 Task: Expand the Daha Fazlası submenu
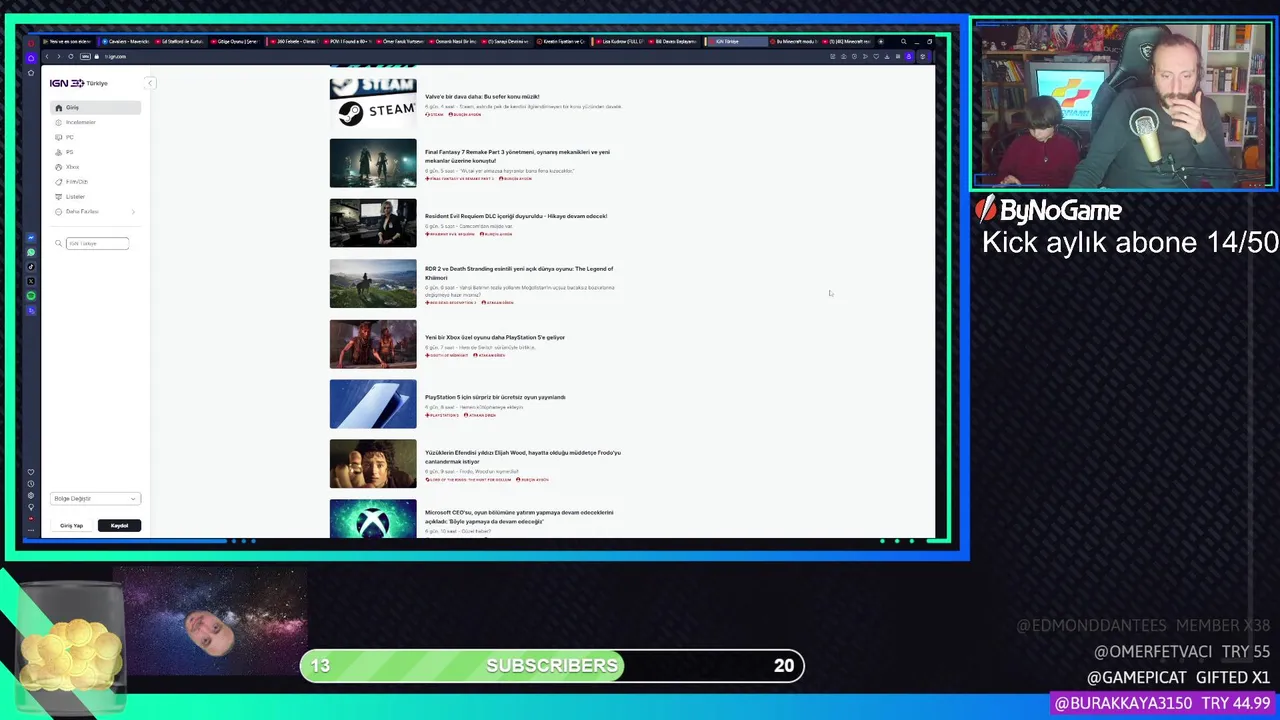[133, 212]
